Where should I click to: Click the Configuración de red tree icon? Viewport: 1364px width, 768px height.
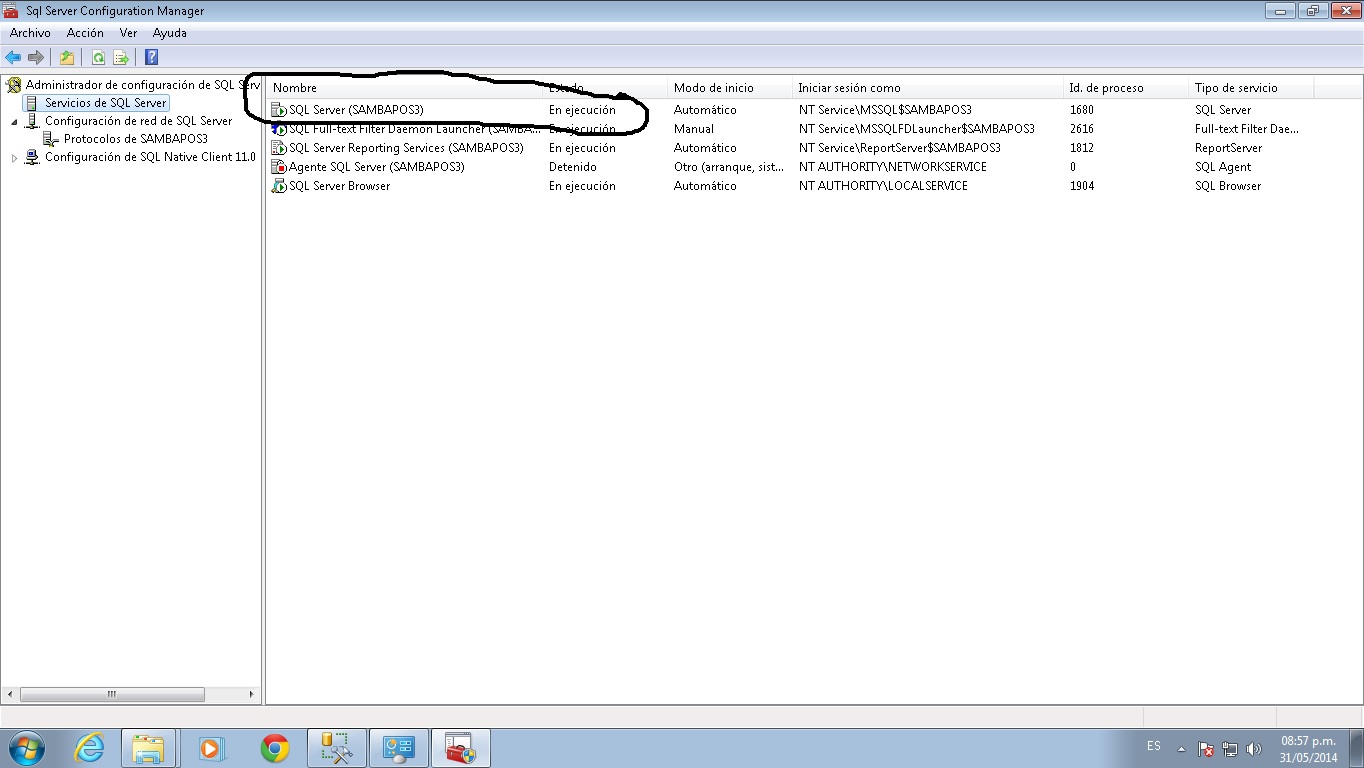coord(32,121)
